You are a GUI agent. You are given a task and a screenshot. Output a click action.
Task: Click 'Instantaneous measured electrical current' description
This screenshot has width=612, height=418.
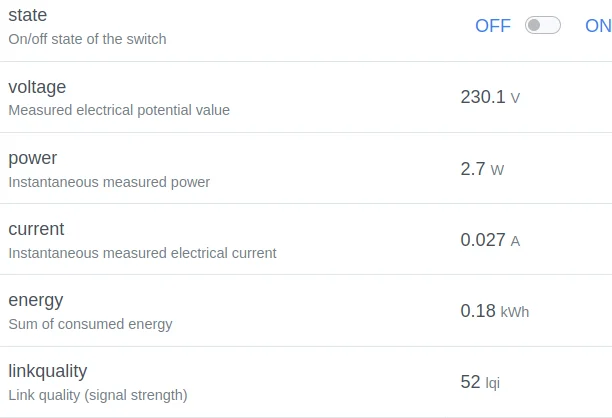[x=142, y=253]
